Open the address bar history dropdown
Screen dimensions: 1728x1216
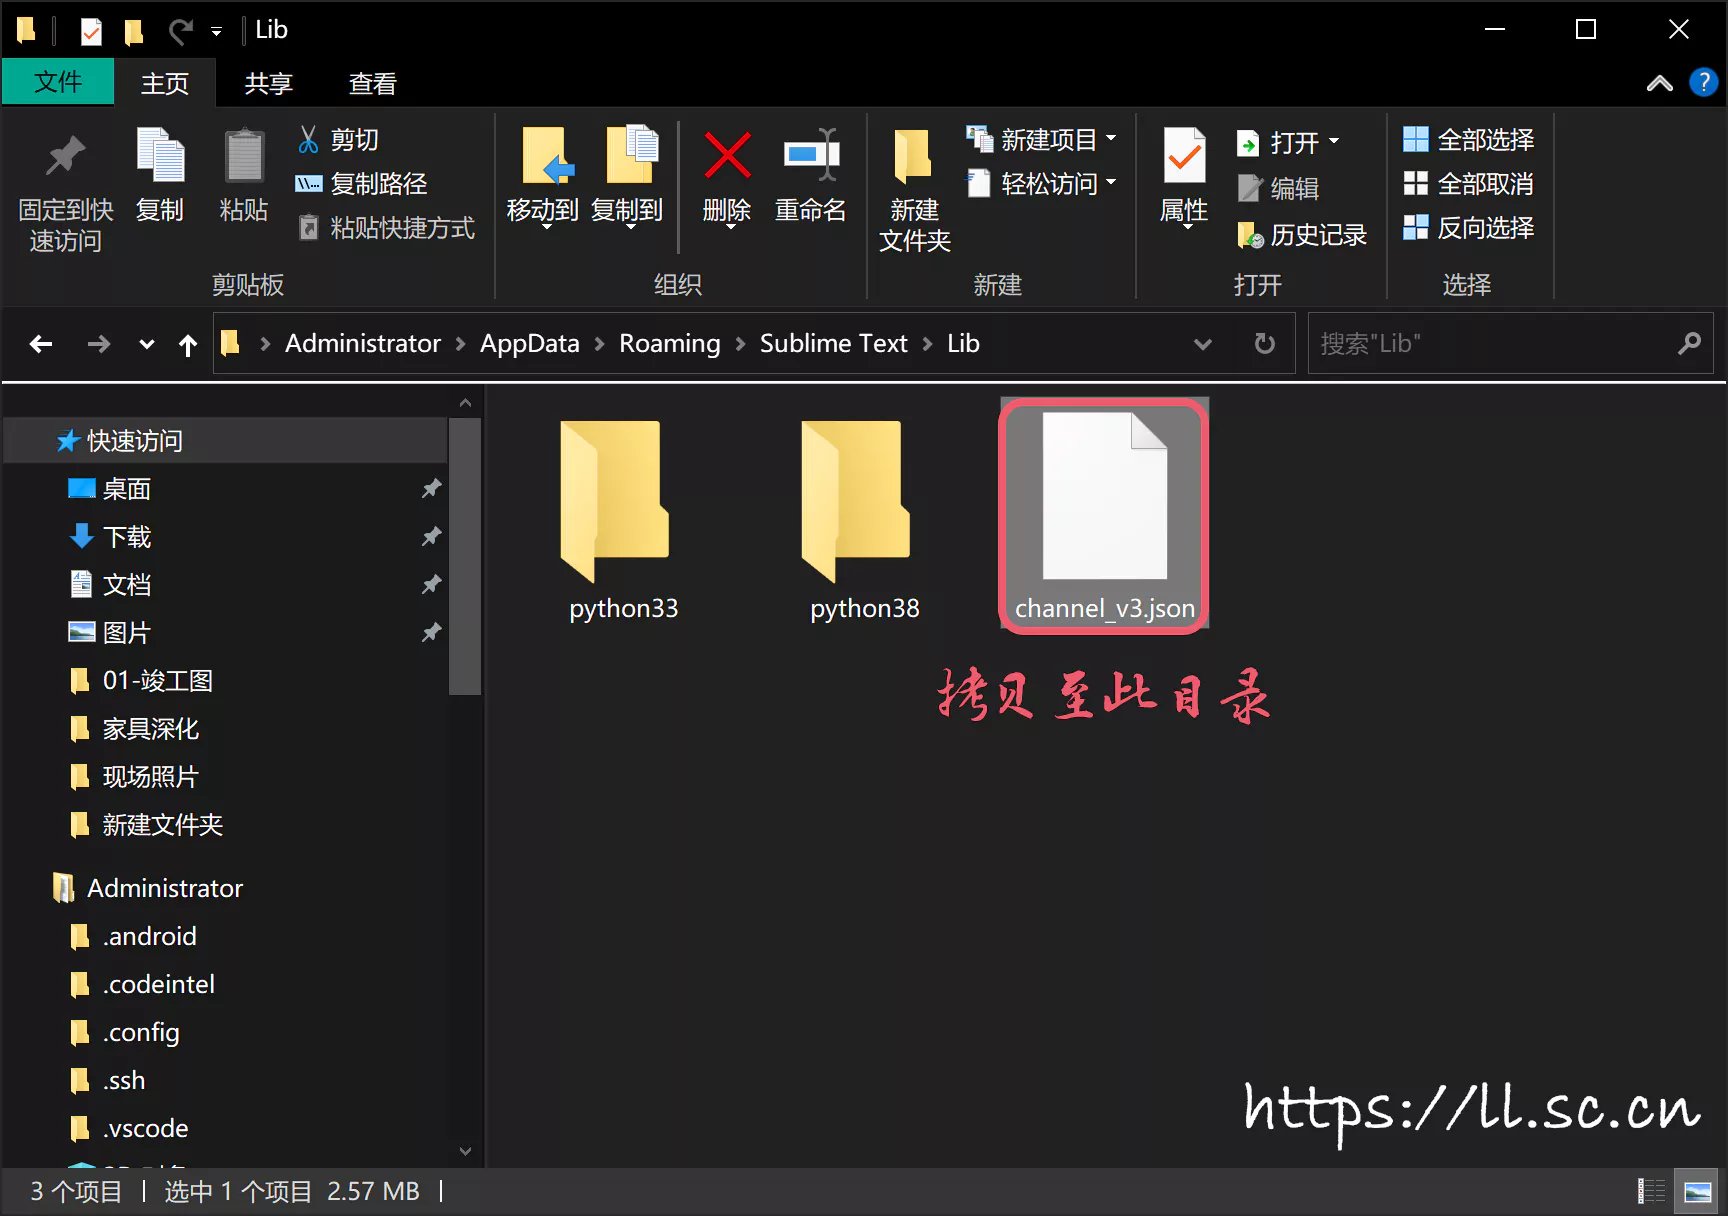(x=1203, y=344)
